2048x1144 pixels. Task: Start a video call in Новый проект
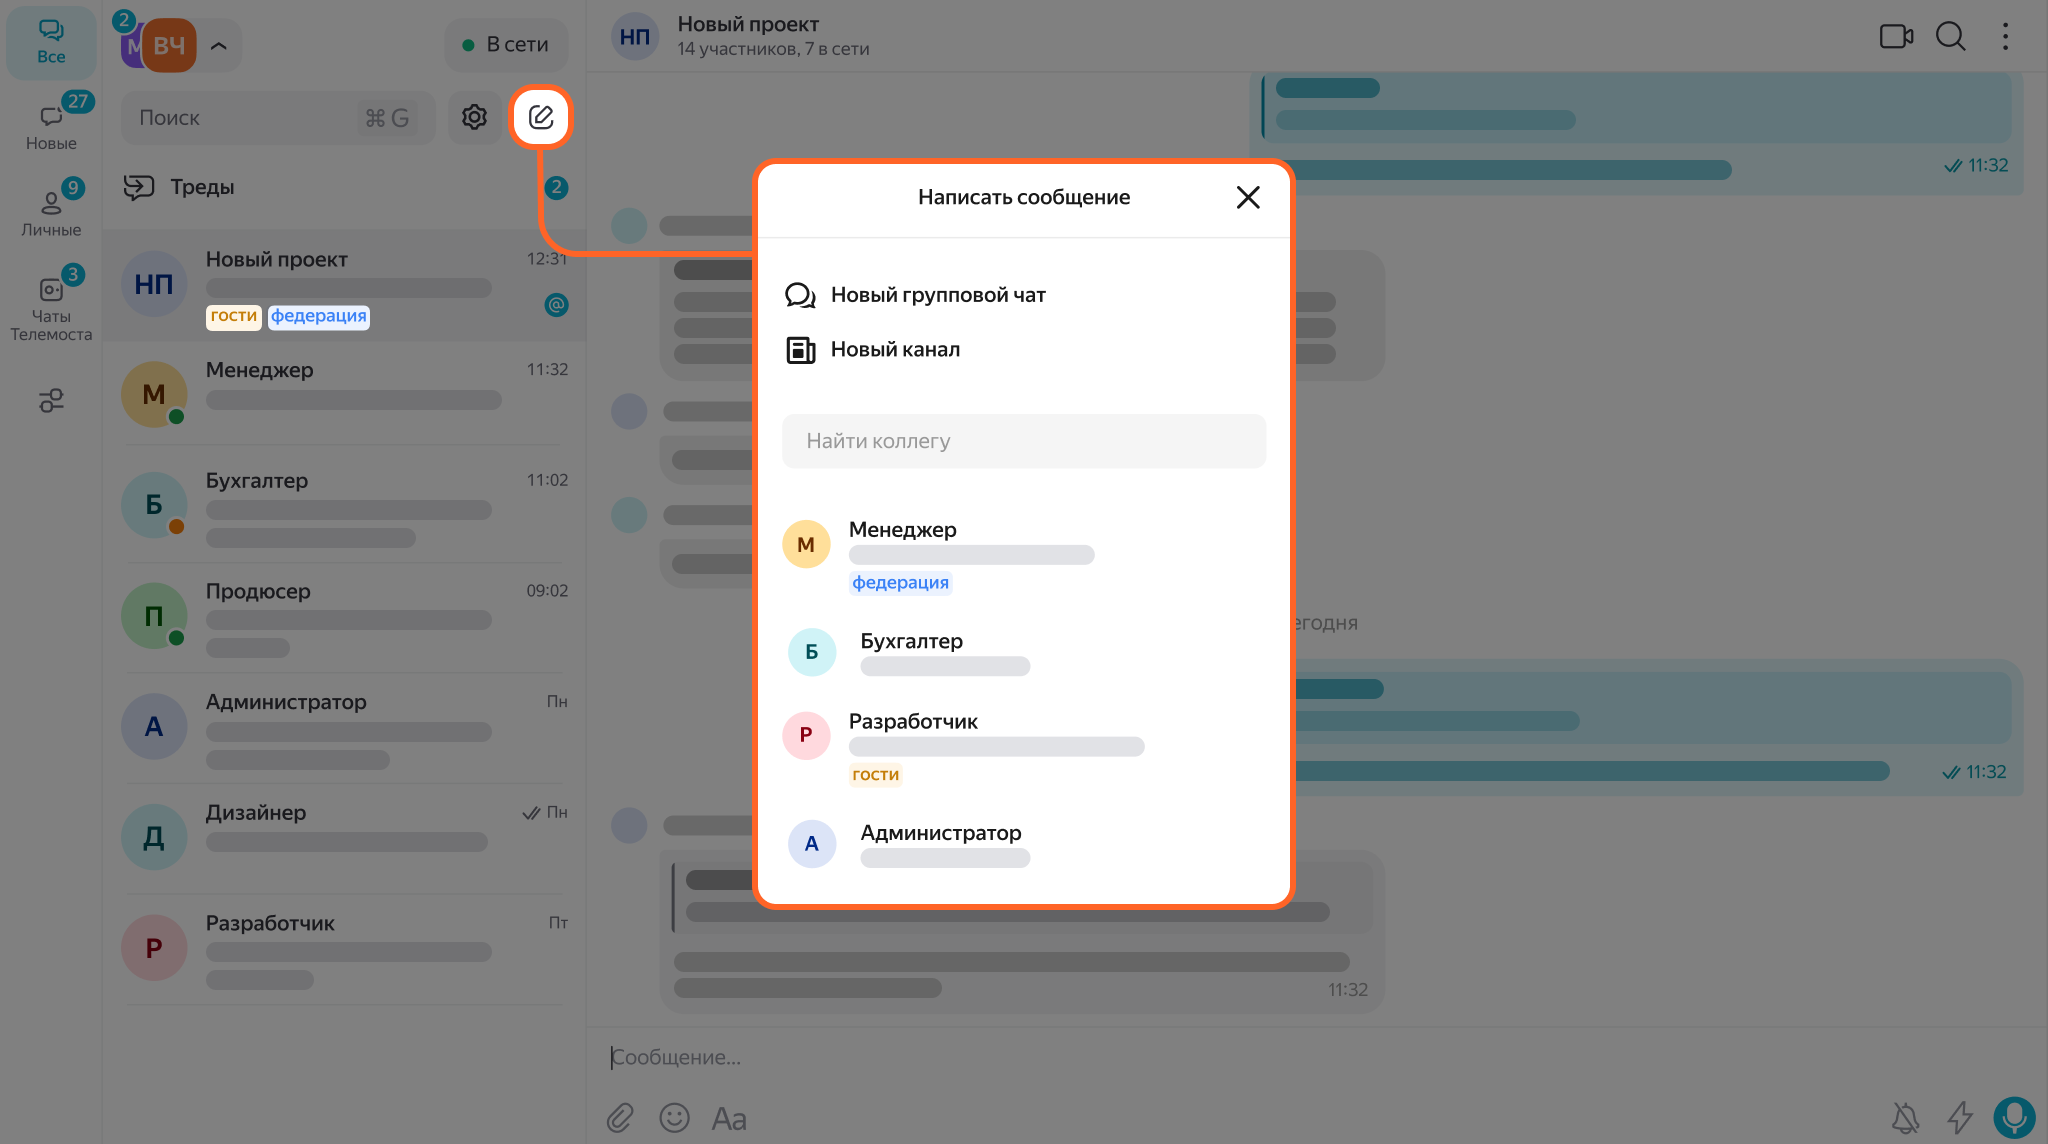(1896, 37)
